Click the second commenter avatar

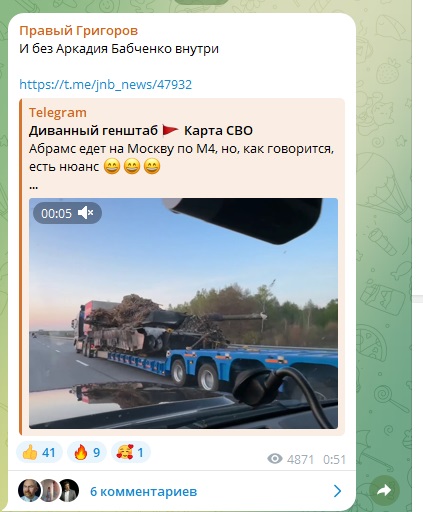[49, 490]
